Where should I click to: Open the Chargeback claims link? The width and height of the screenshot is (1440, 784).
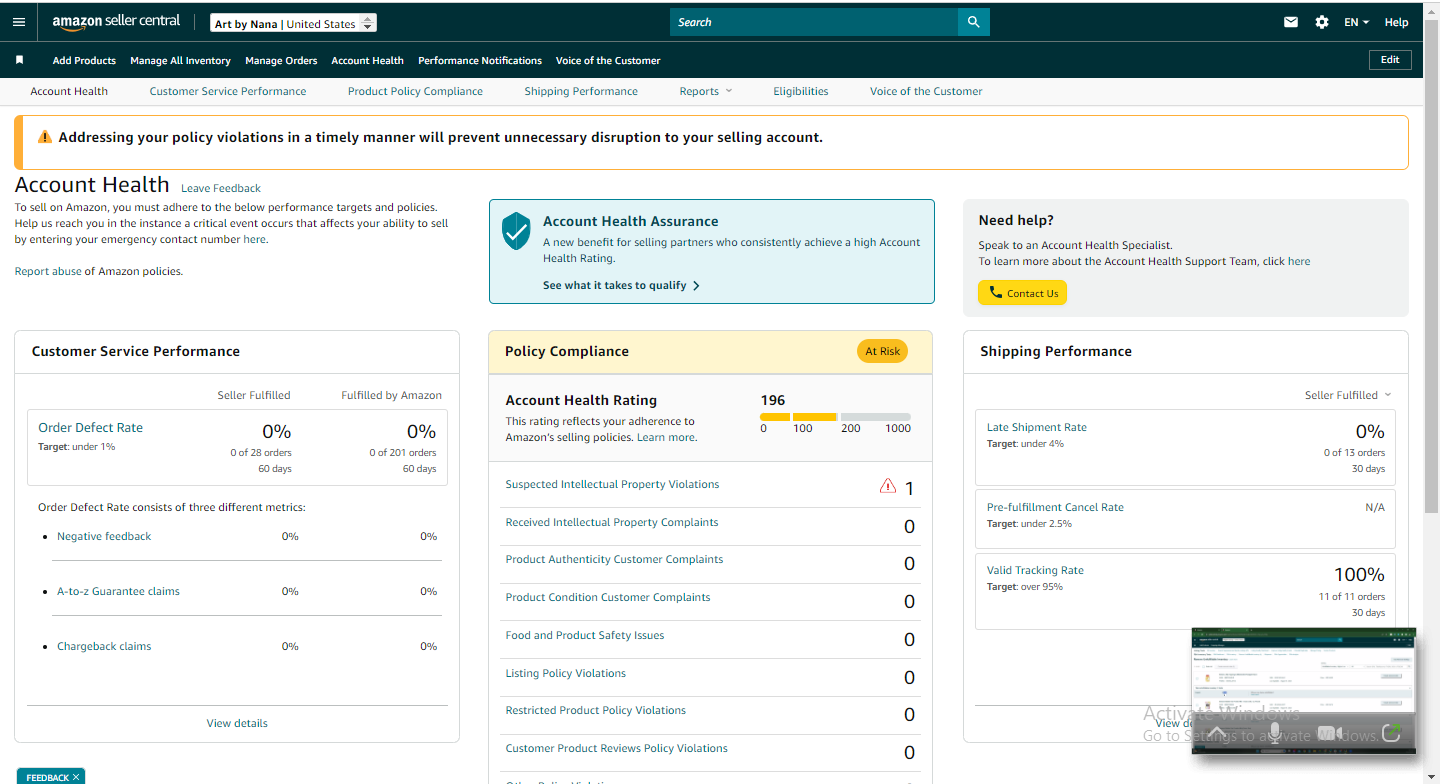[x=104, y=646]
